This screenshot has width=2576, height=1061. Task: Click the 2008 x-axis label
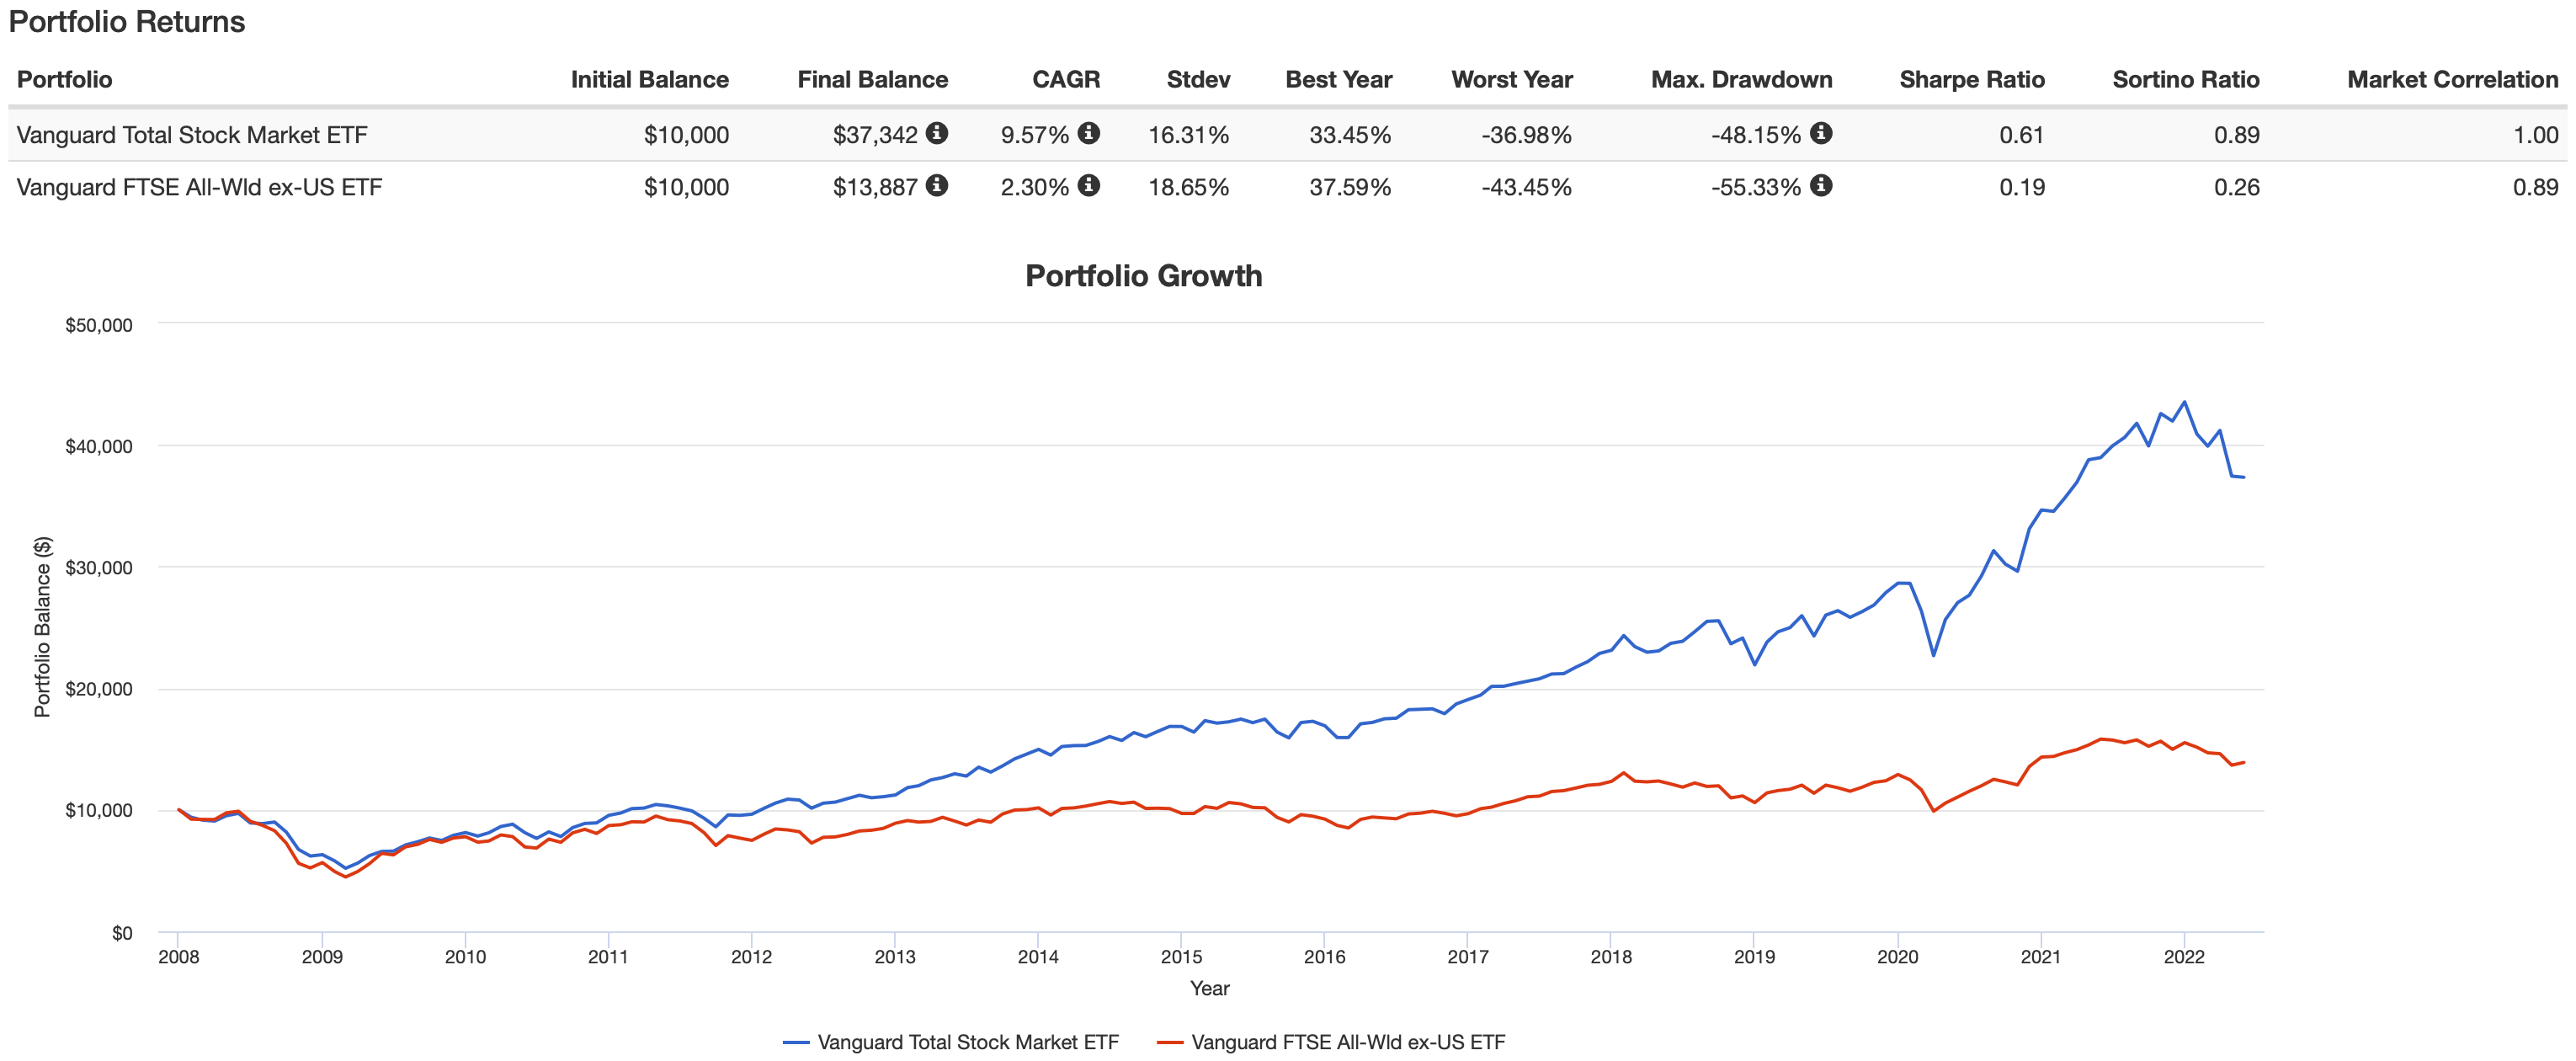point(178,957)
